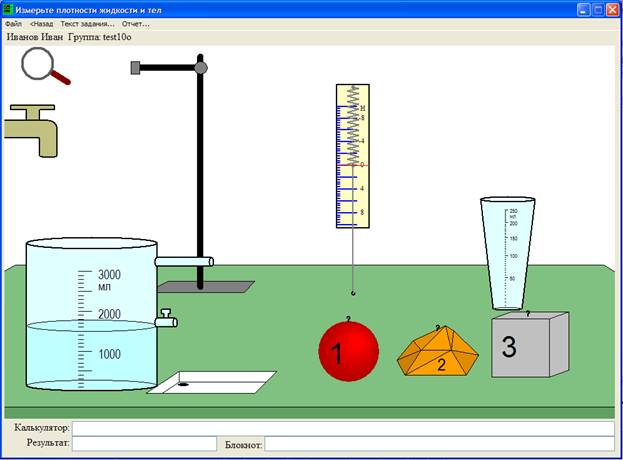
Task: Focus the Калькулятор input field
Action: coord(343,428)
